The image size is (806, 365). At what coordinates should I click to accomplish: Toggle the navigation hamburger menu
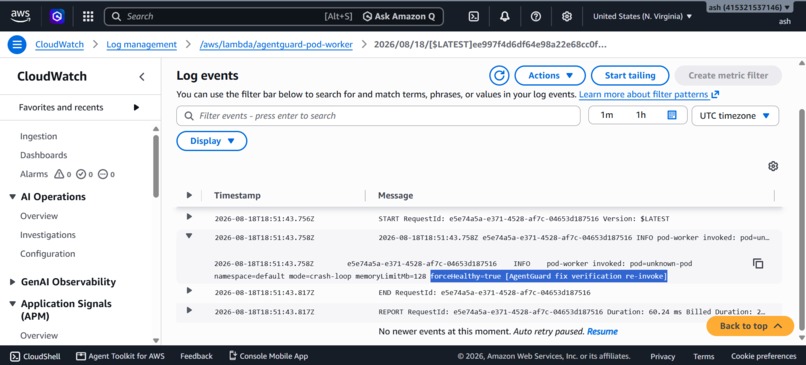(17, 44)
